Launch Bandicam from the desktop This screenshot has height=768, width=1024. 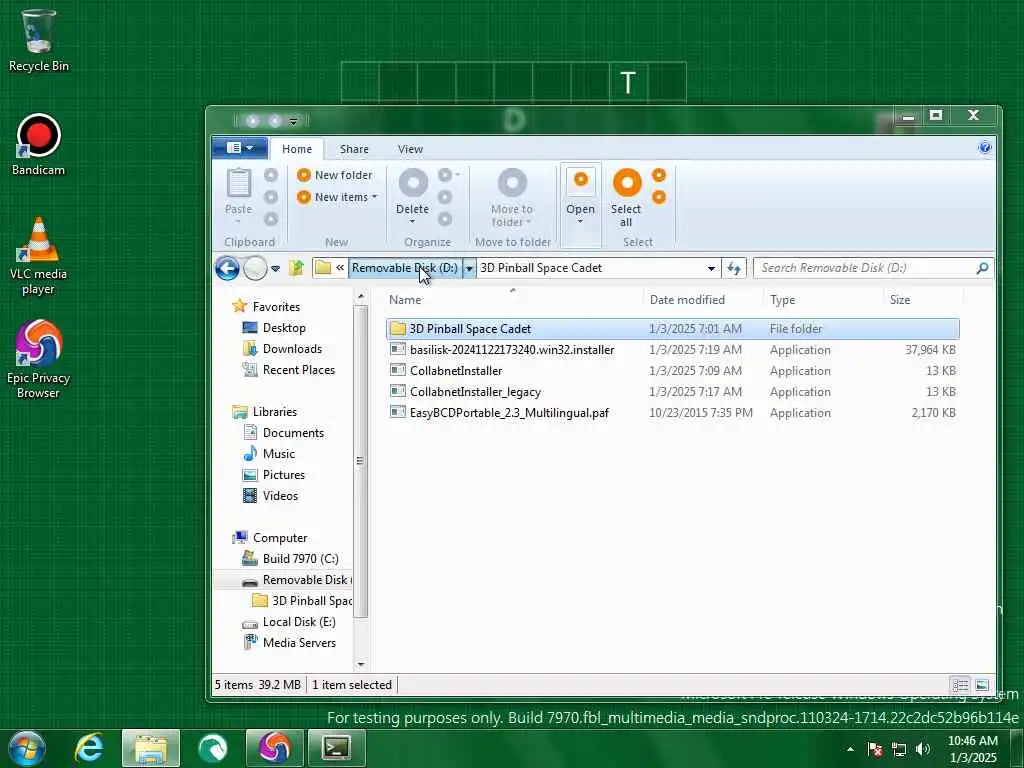(39, 145)
